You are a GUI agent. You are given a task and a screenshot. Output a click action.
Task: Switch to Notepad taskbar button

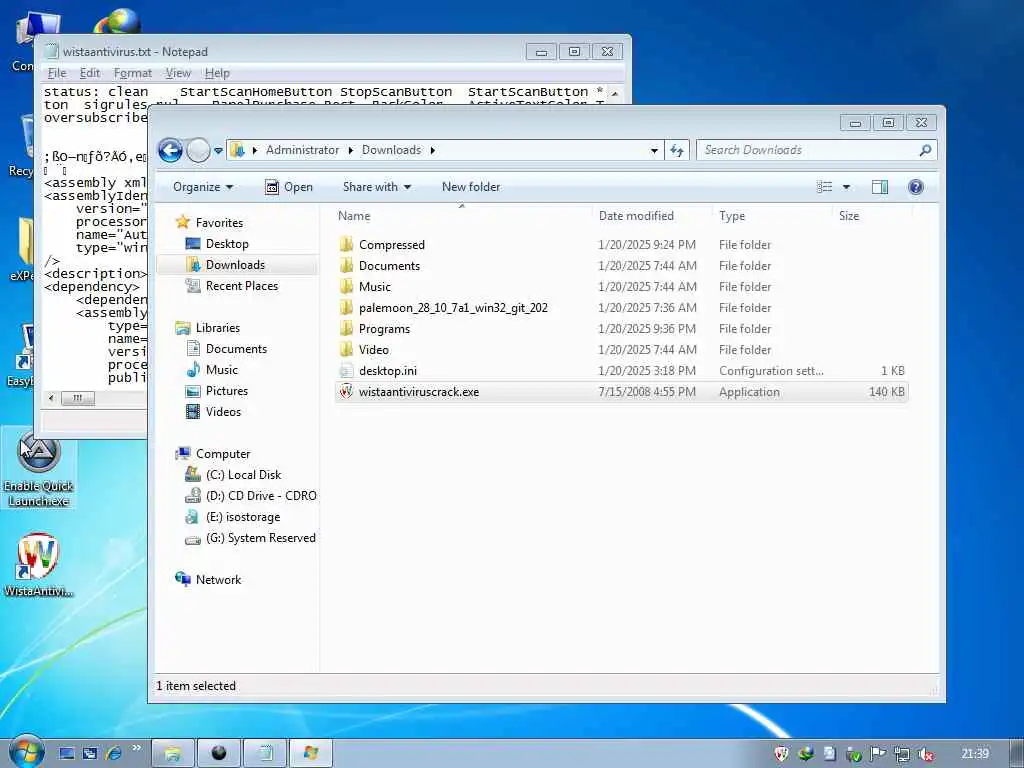(265, 753)
